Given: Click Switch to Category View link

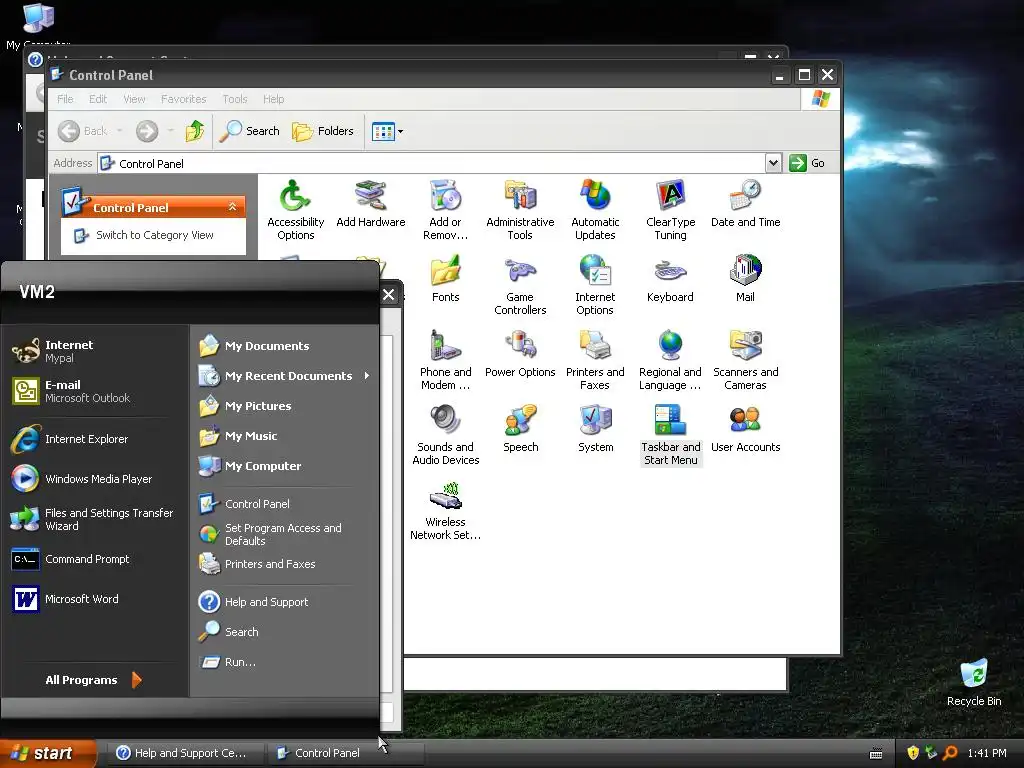Looking at the screenshot, I should click(x=154, y=235).
